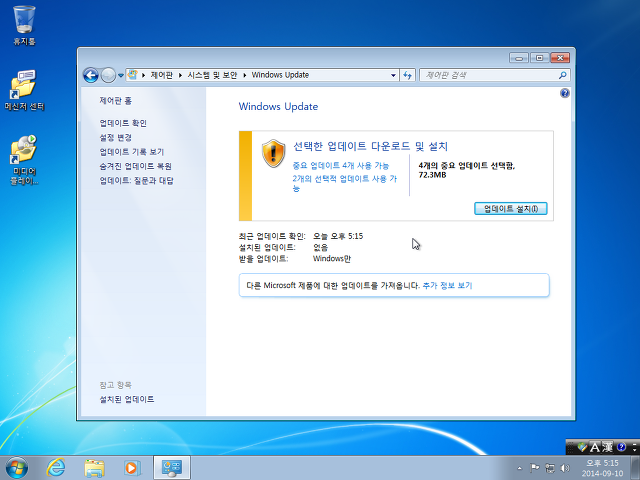Image resolution: width=640 pixels, height=480 pixels.
Task: Select the 메신저 센터 desktop shortcut
Action: 24,90
